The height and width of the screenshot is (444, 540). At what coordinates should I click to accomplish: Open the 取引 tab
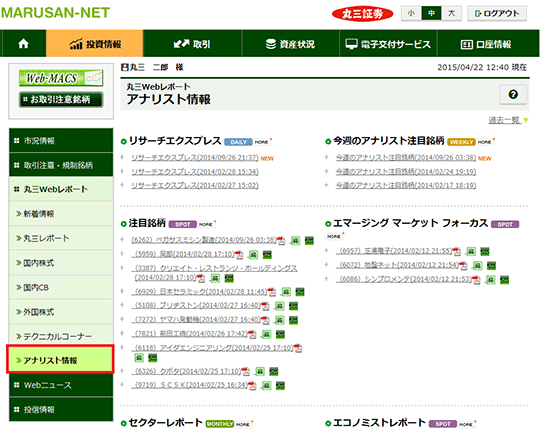(192, 43)
